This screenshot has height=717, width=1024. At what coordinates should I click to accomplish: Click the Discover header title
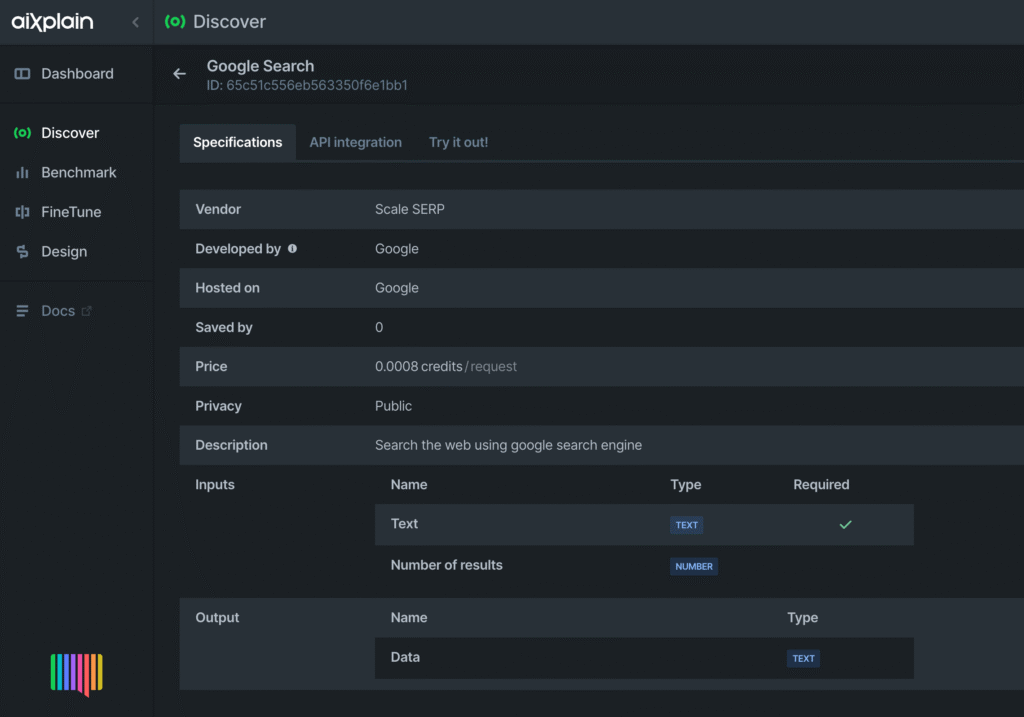point(229,22)
